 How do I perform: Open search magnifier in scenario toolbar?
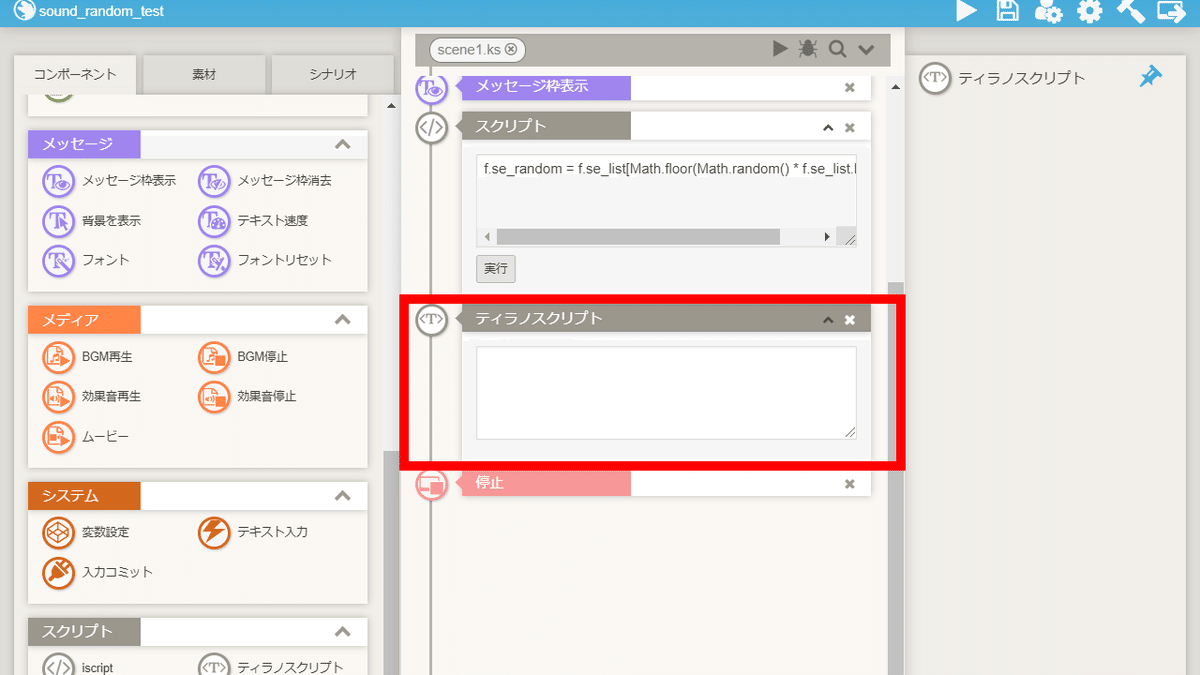(x=837, y=49)
